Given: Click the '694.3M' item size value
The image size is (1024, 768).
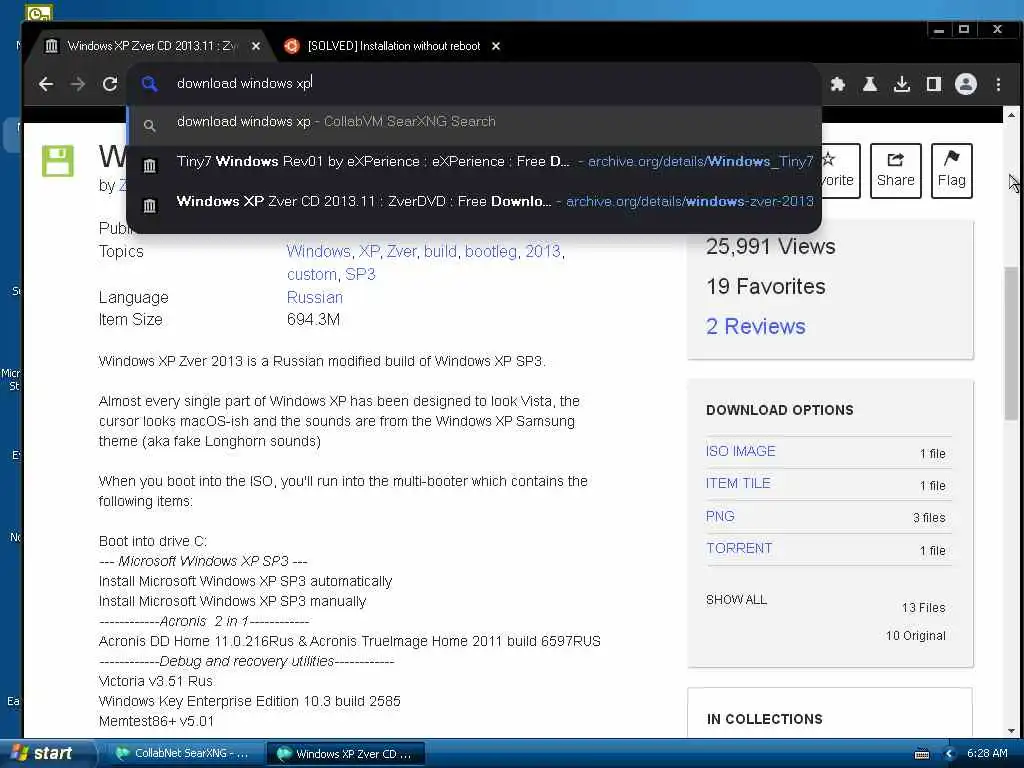Looking at the screenshot, I should click(313, 319).
